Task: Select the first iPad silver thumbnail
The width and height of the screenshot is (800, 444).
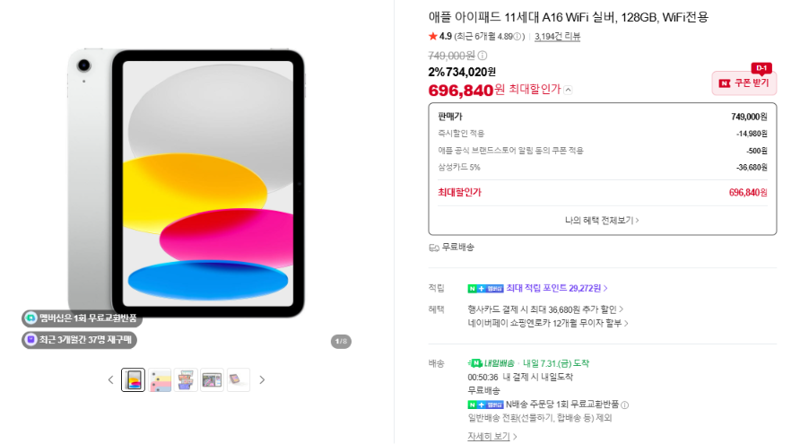Action: (x=133, y=380)
